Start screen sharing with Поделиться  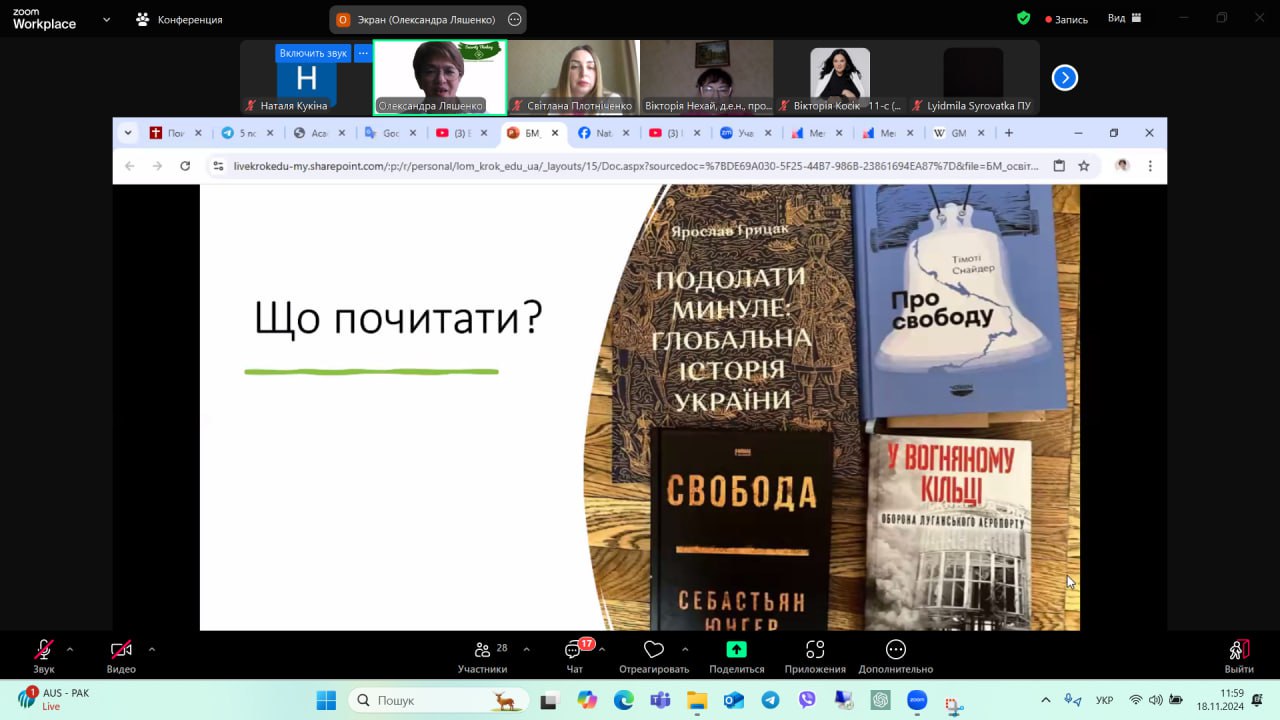coord(737,656)
